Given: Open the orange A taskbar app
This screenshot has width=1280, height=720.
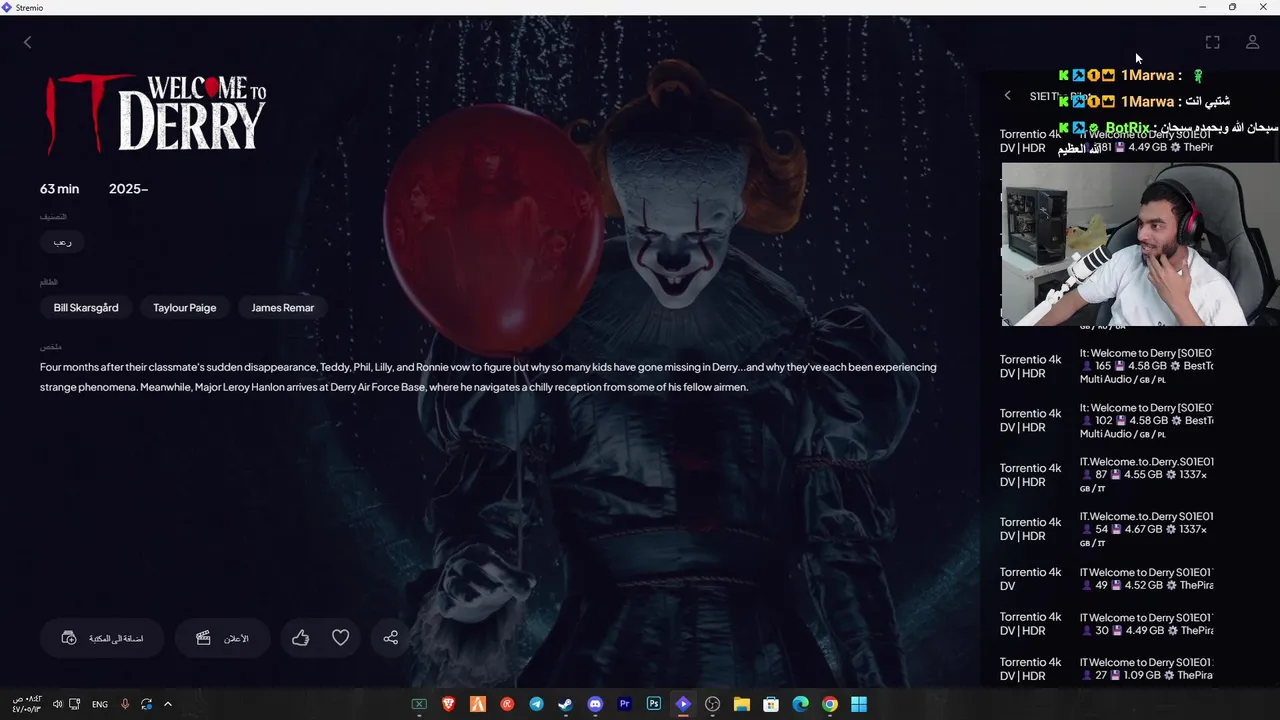Looking at the screenshot, I should tap(478, 704).
